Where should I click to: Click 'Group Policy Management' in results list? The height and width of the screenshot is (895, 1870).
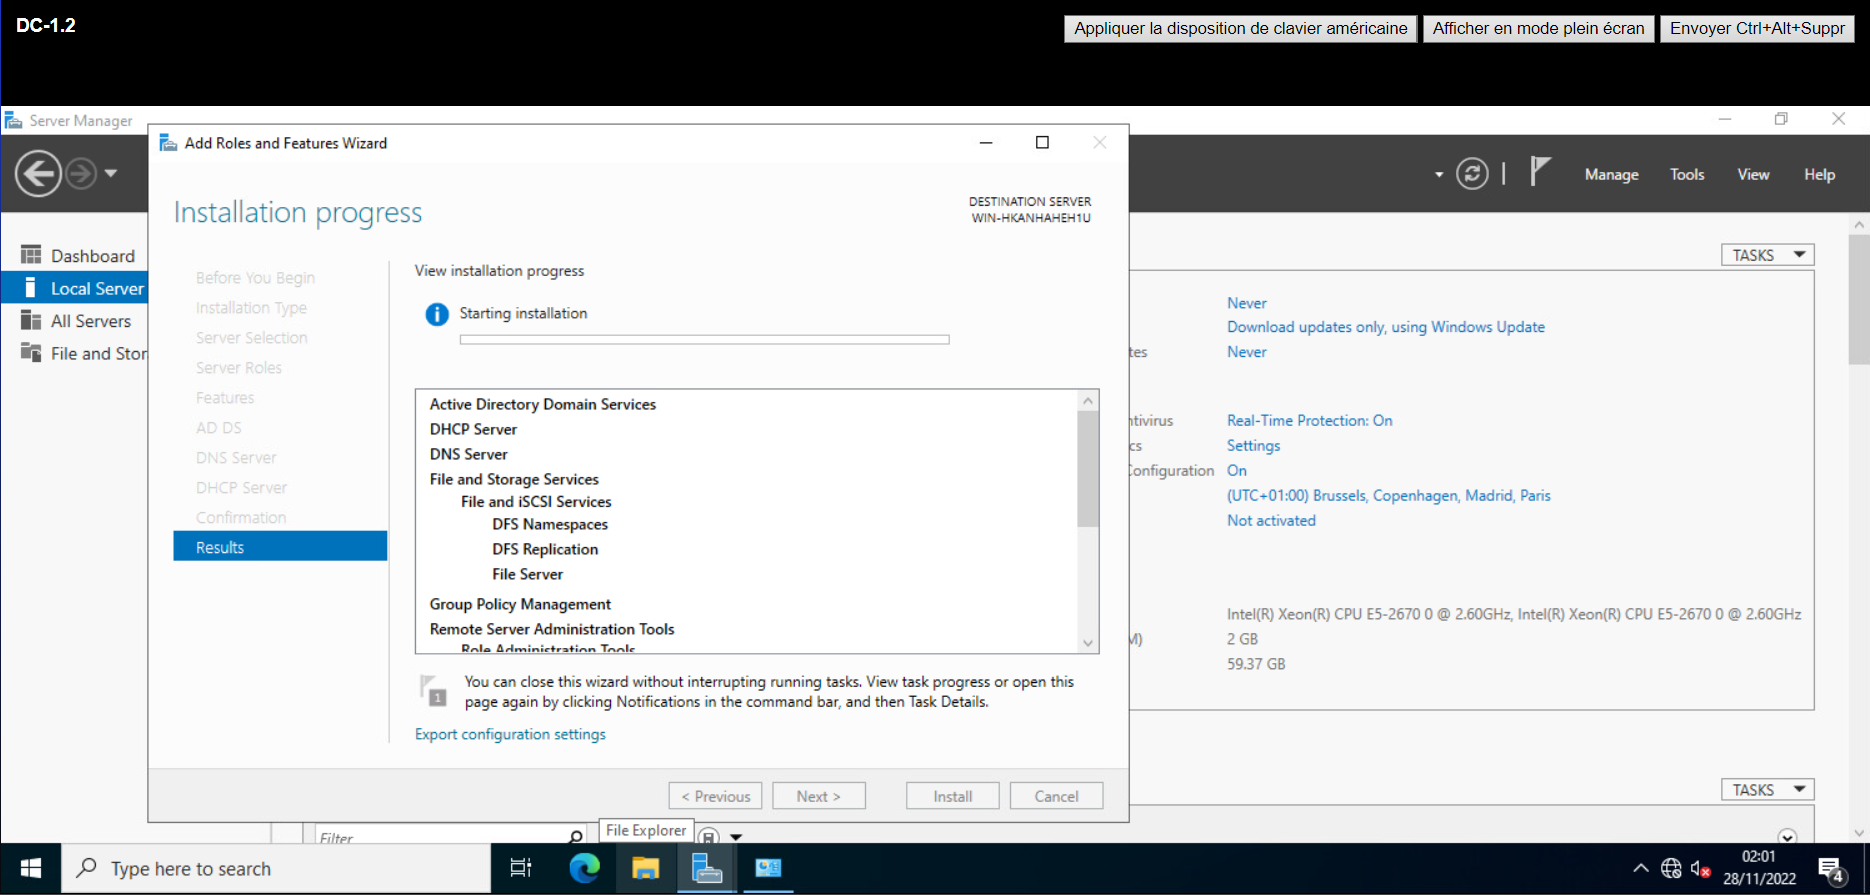[x=520, y=604]
